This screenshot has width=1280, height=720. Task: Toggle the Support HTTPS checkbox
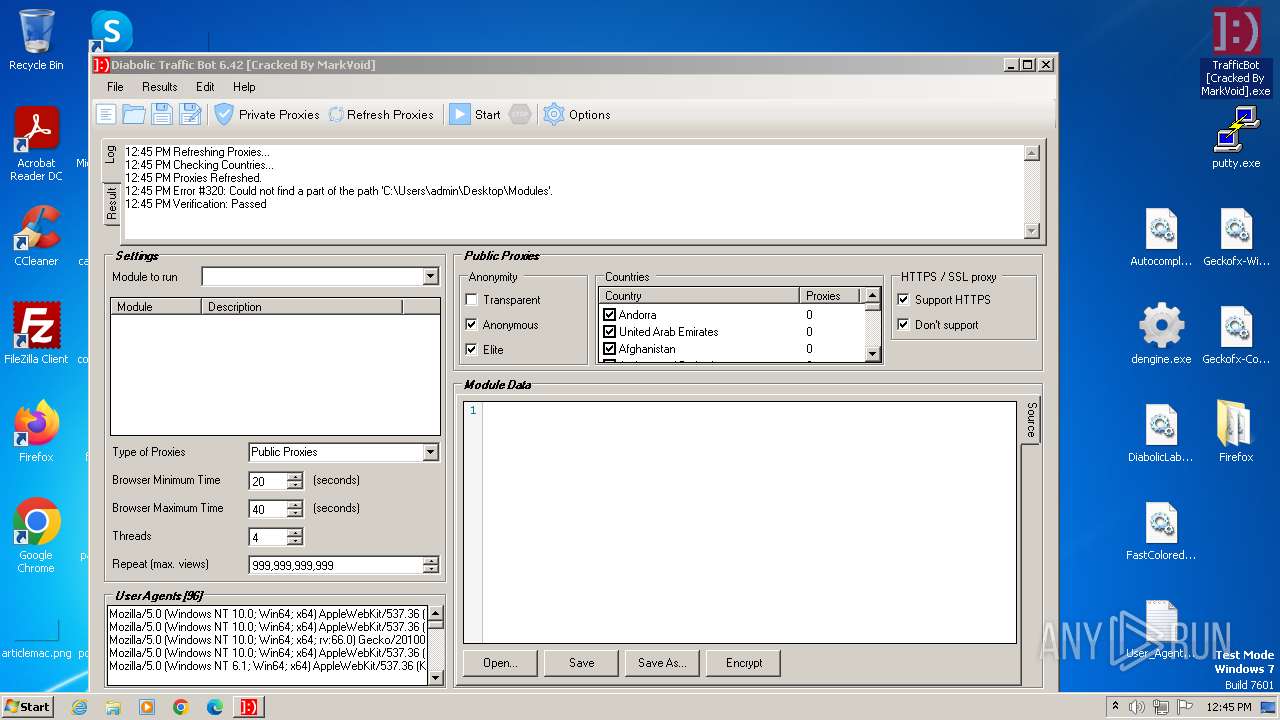pos(903,300)
